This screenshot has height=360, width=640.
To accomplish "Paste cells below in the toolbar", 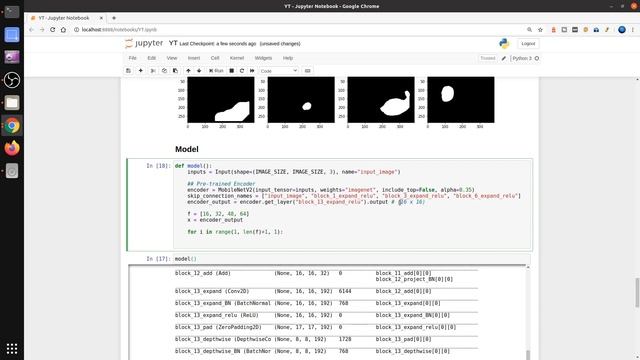I will coord(175,71).
